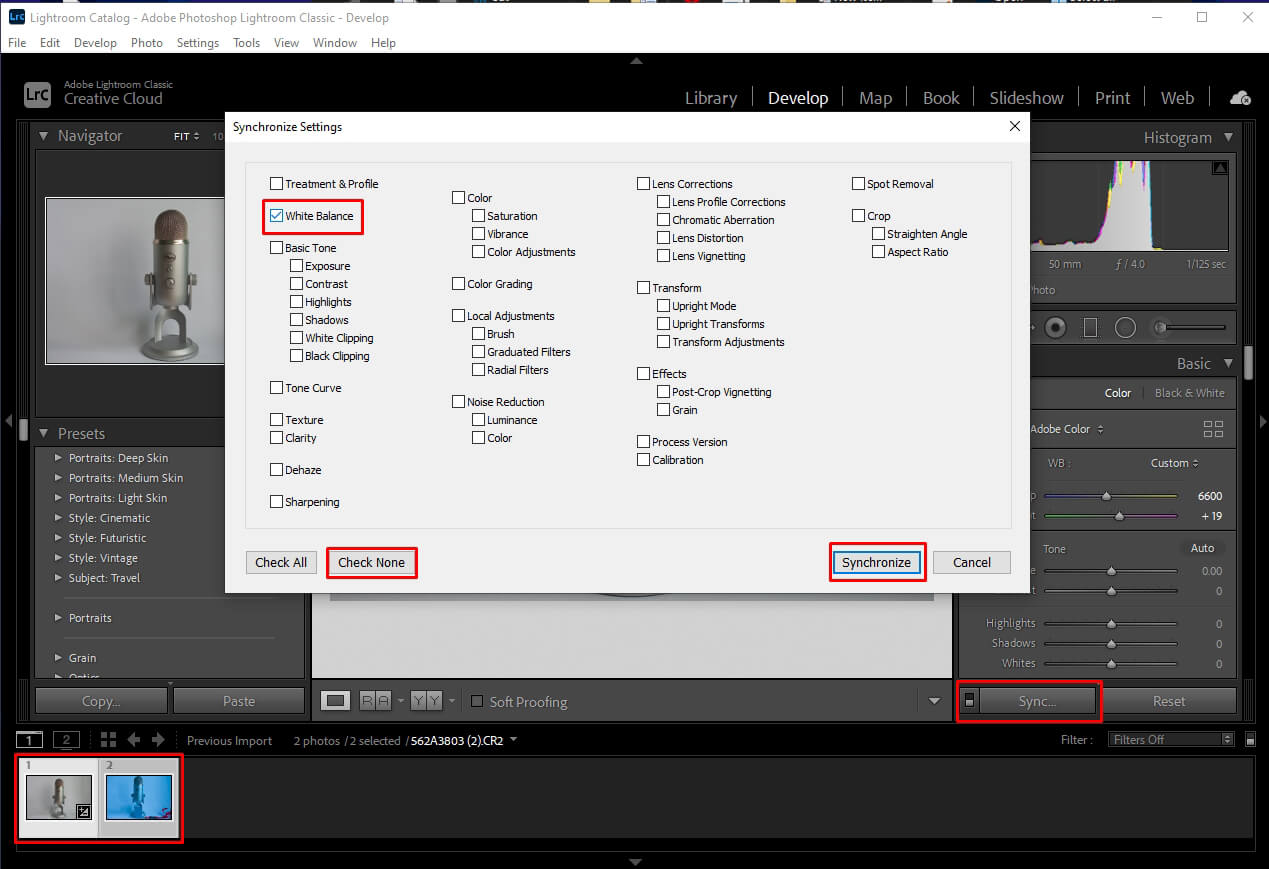Check the Exposure checkbox
The image size is (1269, 869).
click(296, 265)
